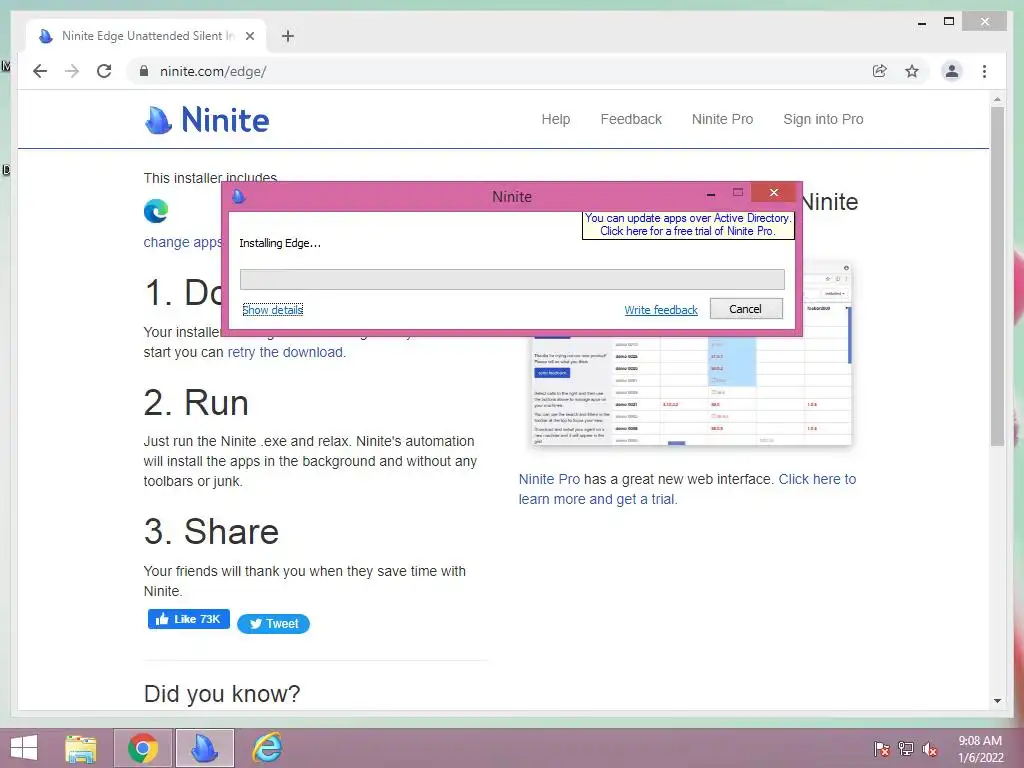Click Sign into Pro
Screen dimensions: 1024x768
point(823,119)
